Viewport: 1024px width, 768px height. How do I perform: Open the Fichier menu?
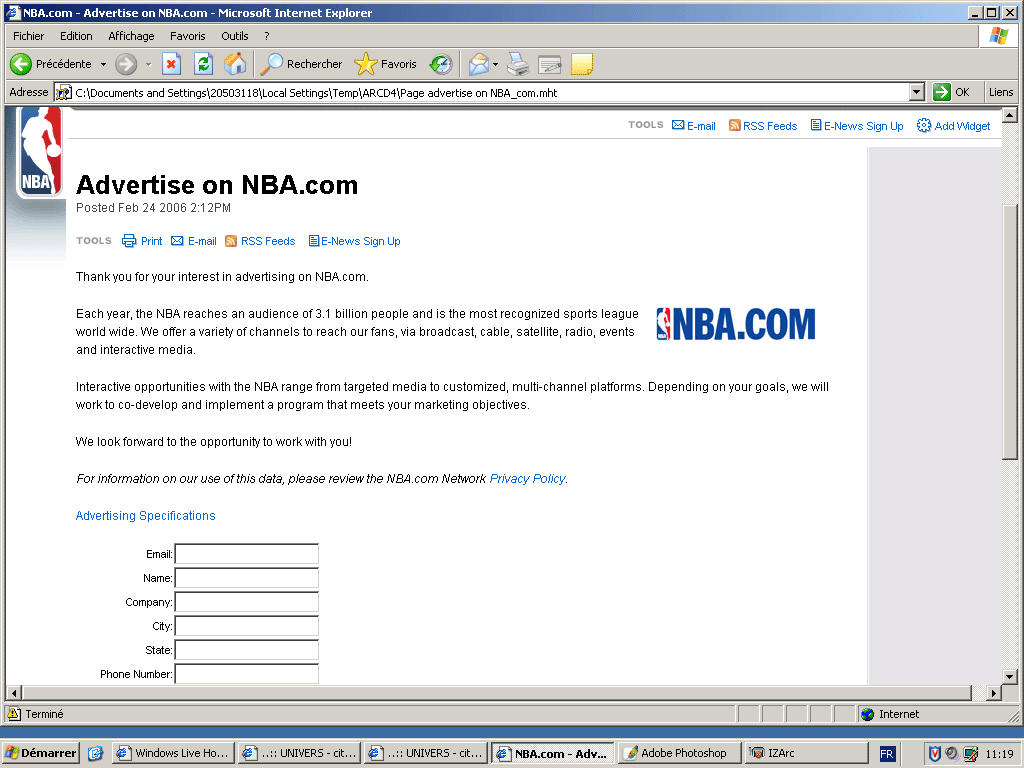tap(29, 36)
